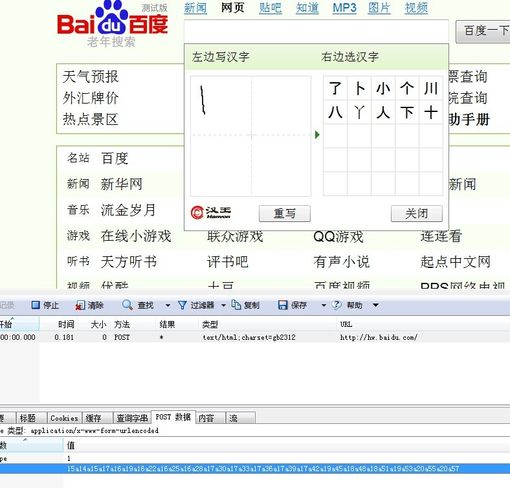The height and width of the screenshot is (488, 510).
Task: Open the 查找 find magnifier tool
Action: (127, 305)
